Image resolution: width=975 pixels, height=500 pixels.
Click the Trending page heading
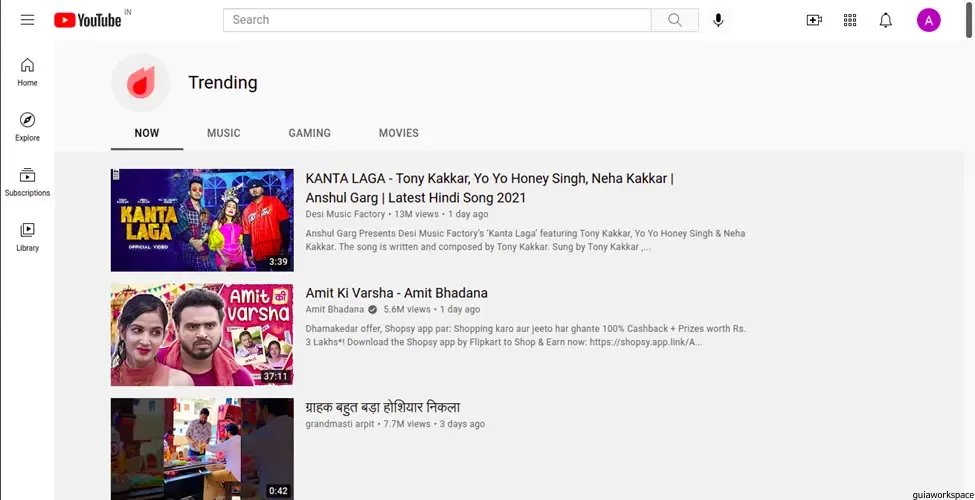223,83
